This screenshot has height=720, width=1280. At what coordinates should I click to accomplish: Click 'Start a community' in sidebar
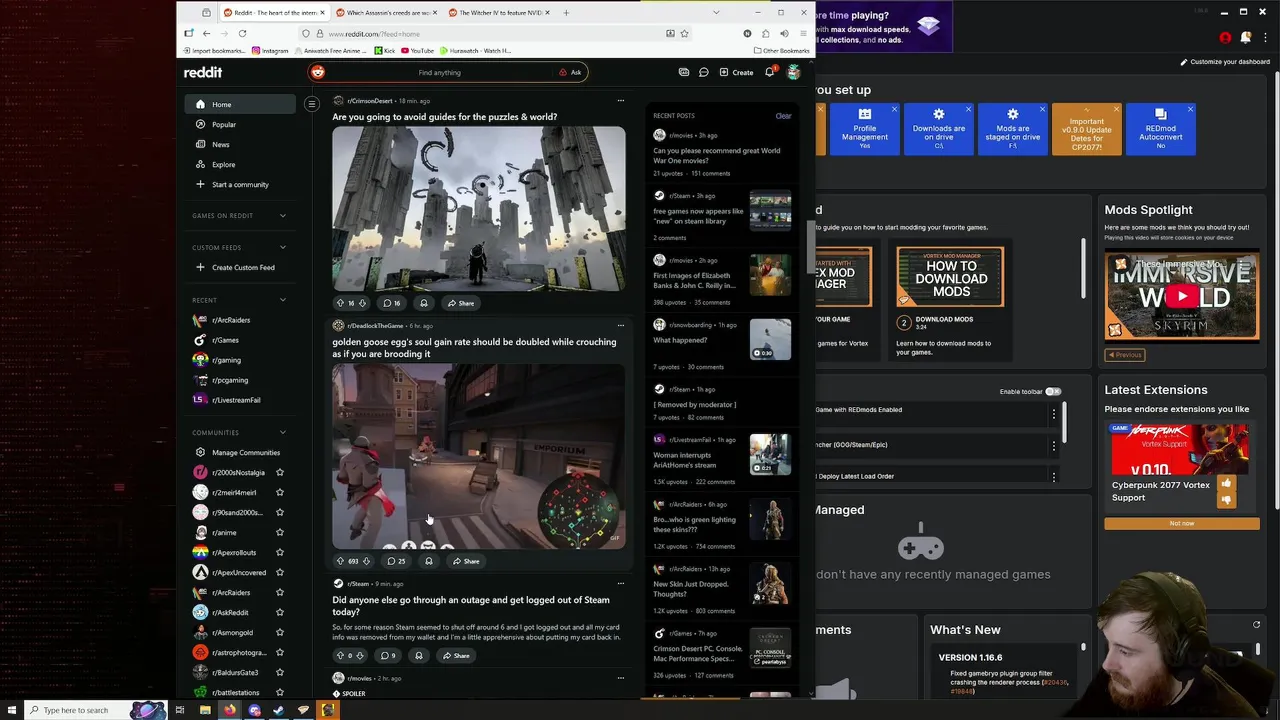pos(240,184)
